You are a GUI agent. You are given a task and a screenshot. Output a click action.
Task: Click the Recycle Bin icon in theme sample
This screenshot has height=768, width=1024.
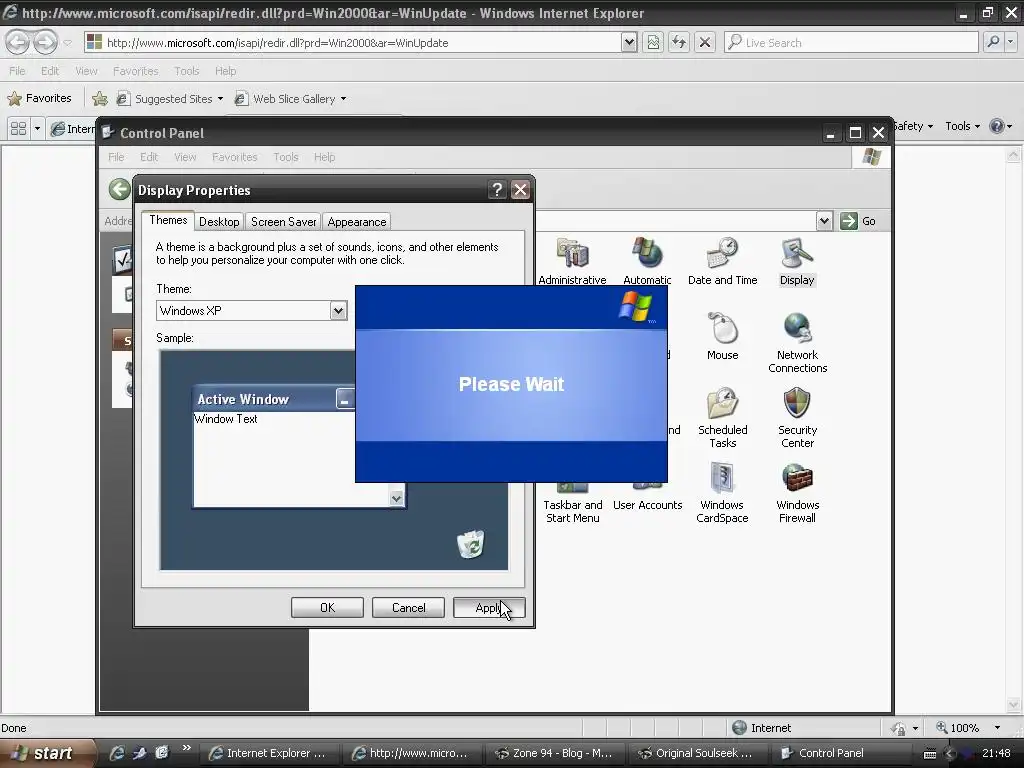click(x=470, y=544)
